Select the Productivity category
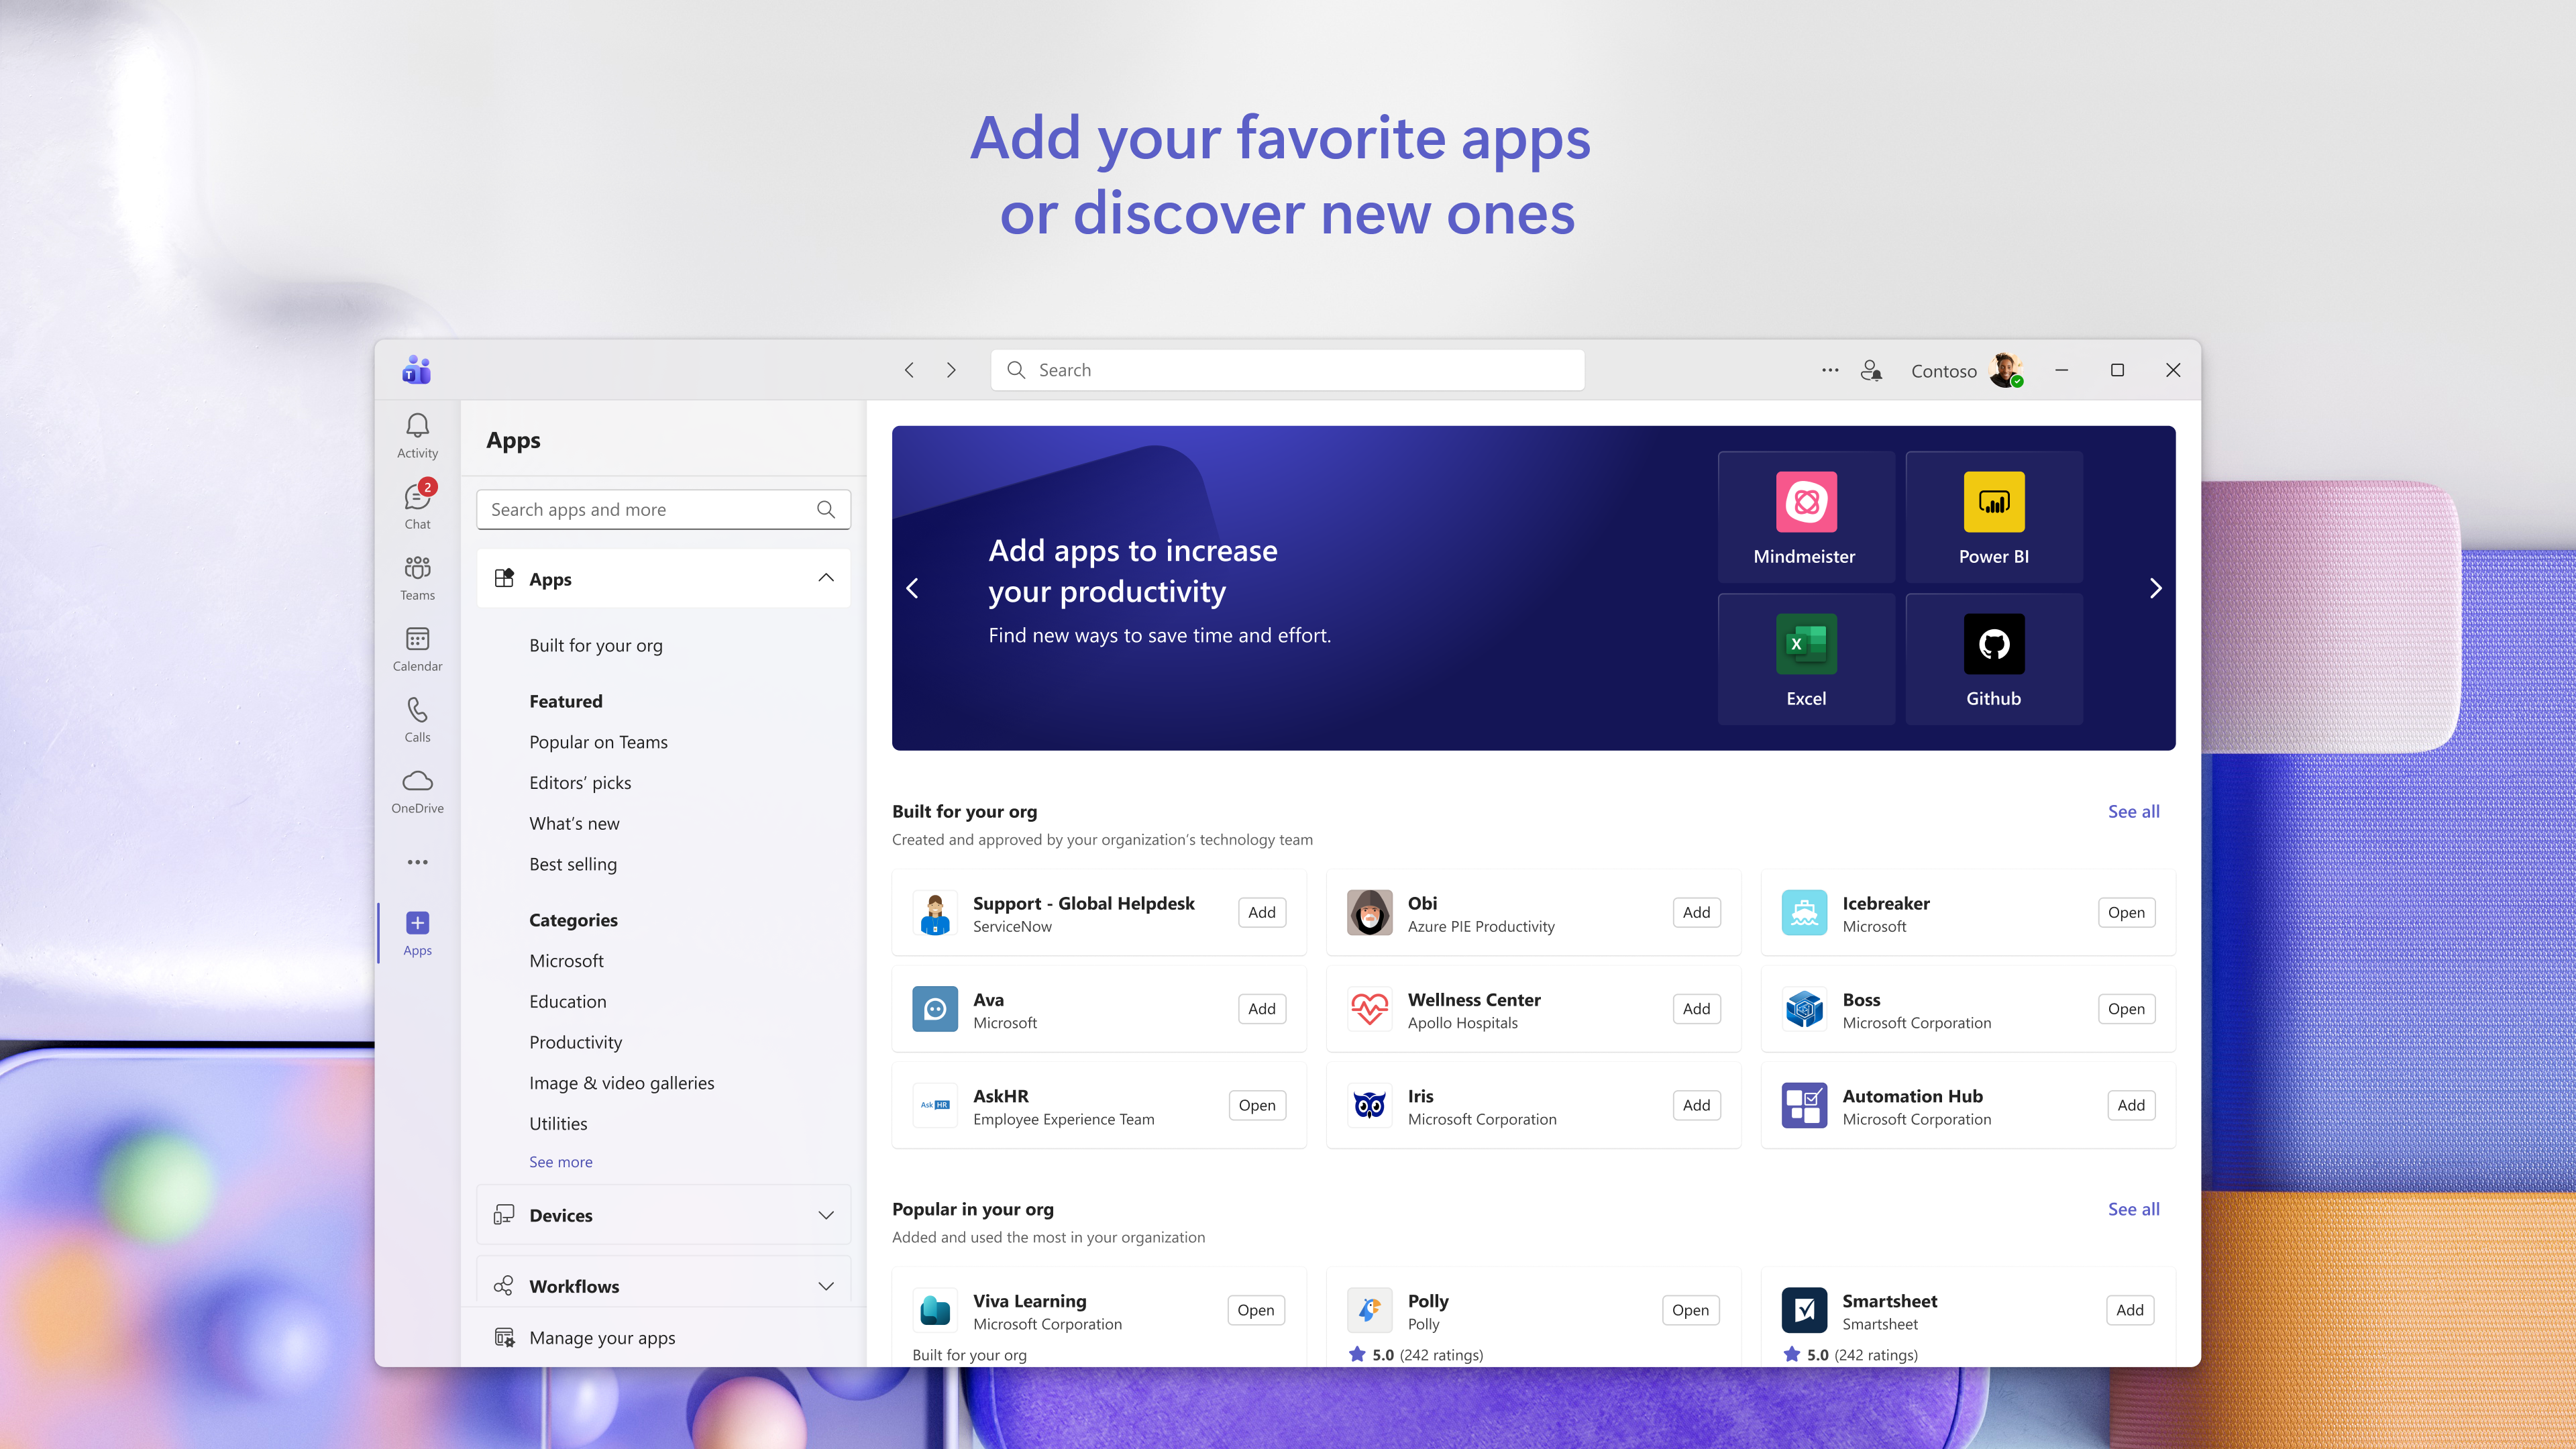 [x=576, y=1042]
